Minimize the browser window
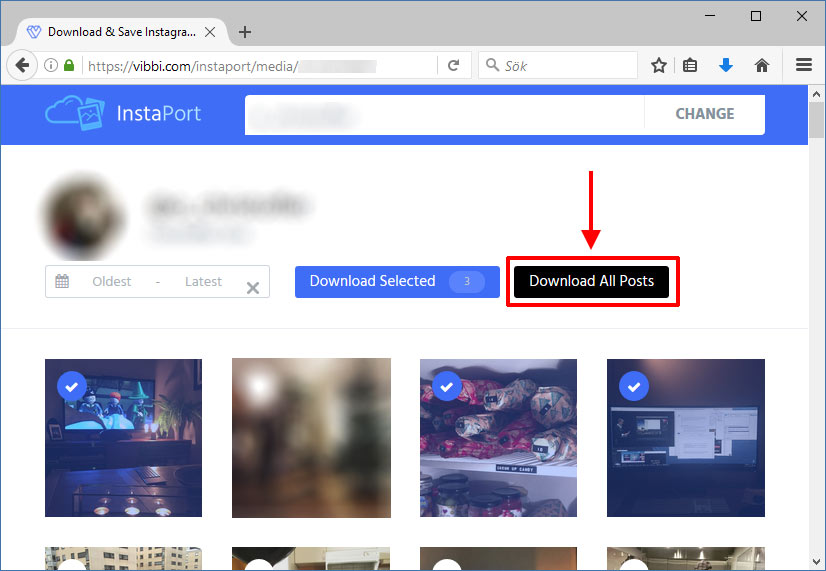The image size is (826, 571). [710, 16]
